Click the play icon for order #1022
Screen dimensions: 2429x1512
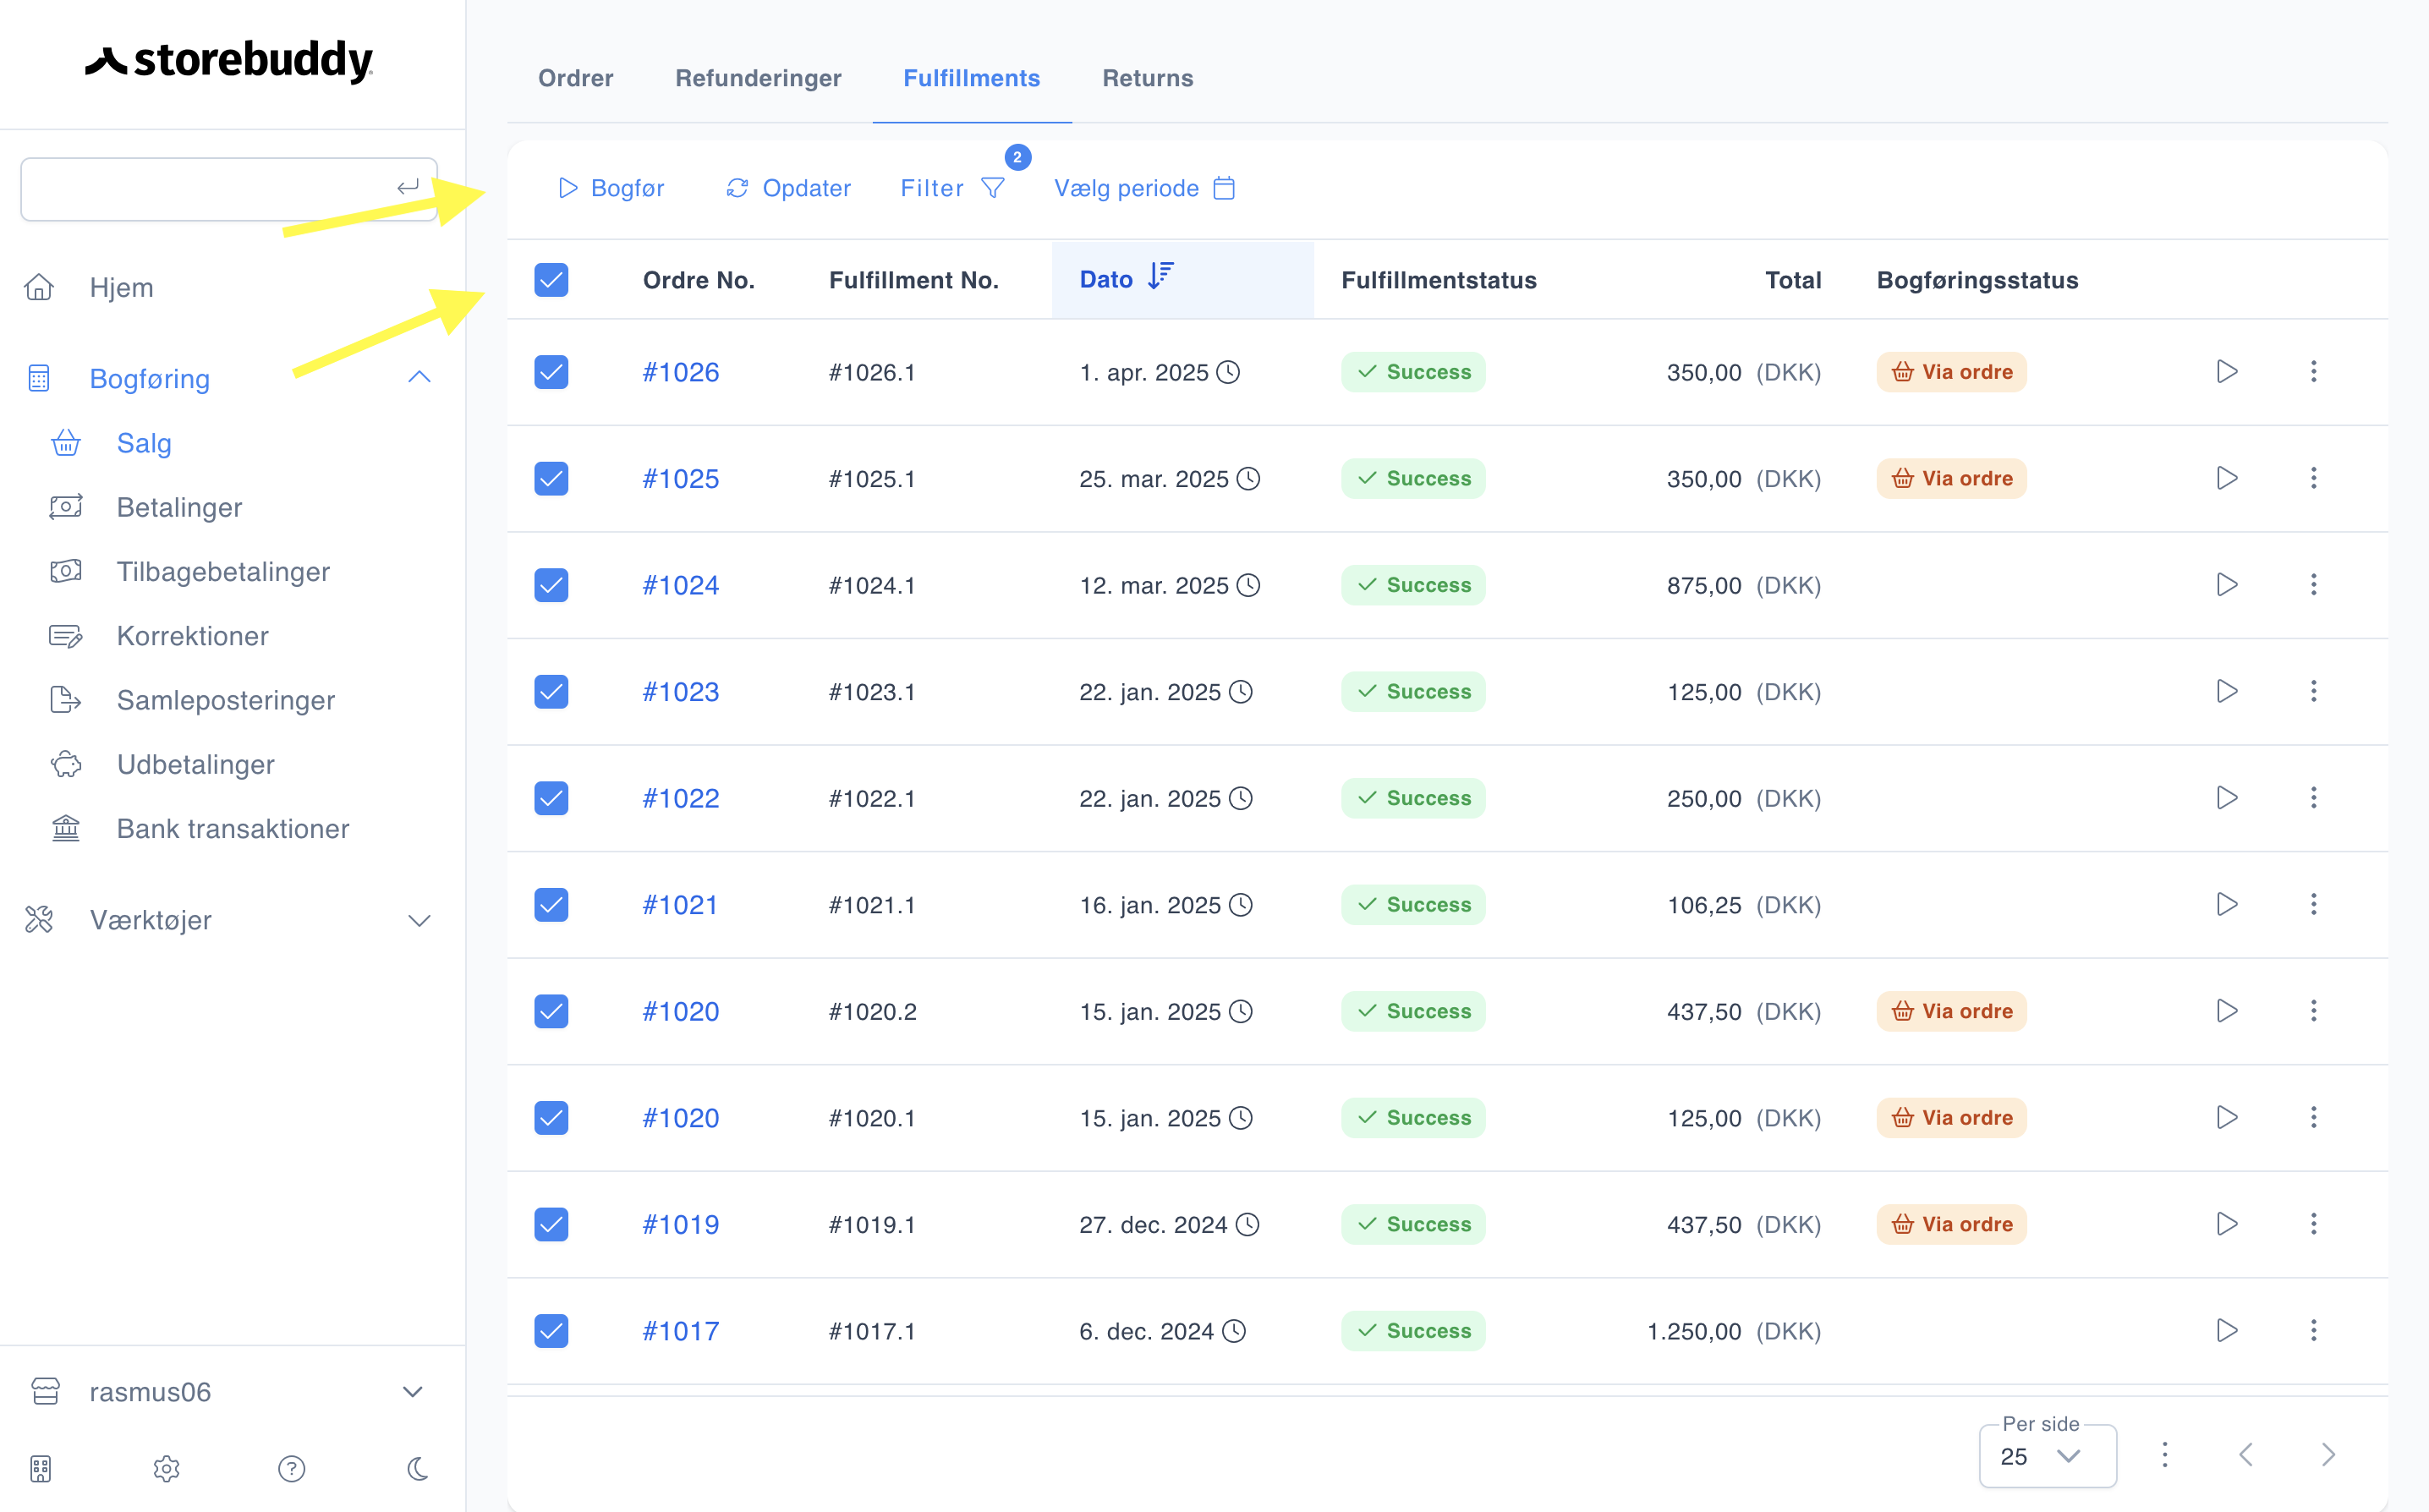[2226, 798]
